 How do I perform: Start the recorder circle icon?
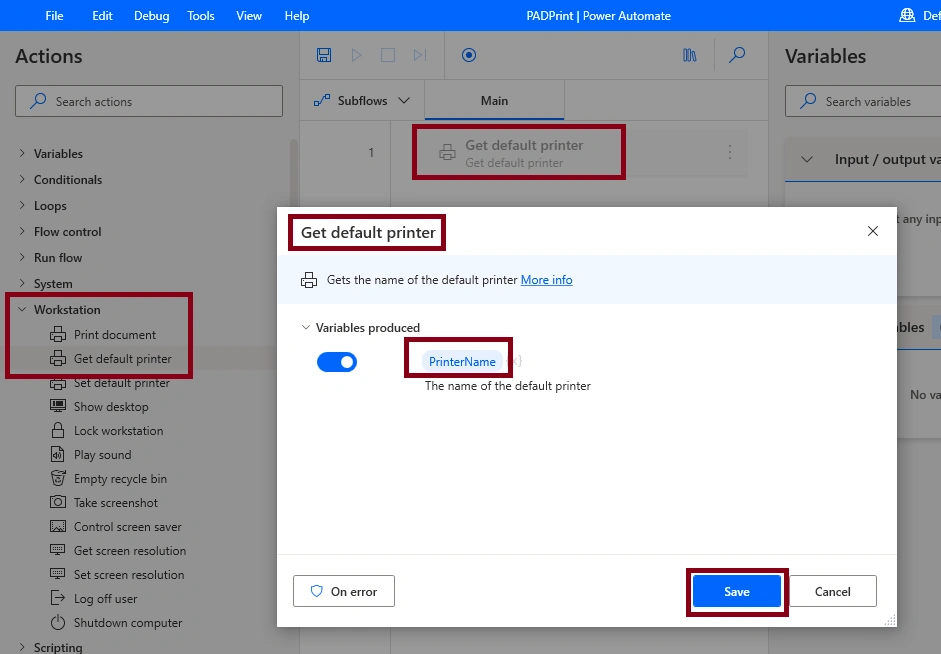pos(469,55)
